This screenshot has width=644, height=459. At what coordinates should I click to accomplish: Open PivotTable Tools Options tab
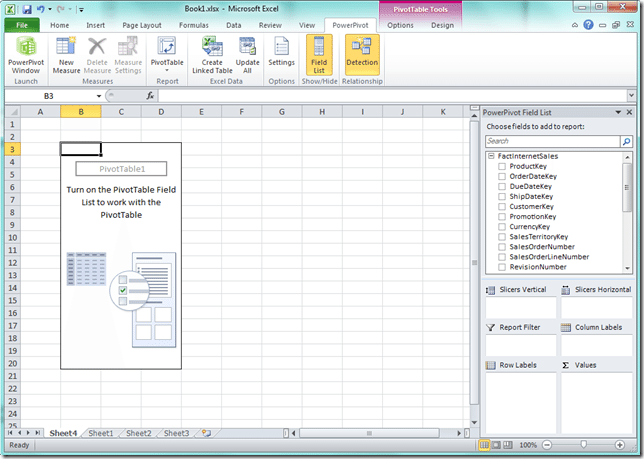(400, 25)
